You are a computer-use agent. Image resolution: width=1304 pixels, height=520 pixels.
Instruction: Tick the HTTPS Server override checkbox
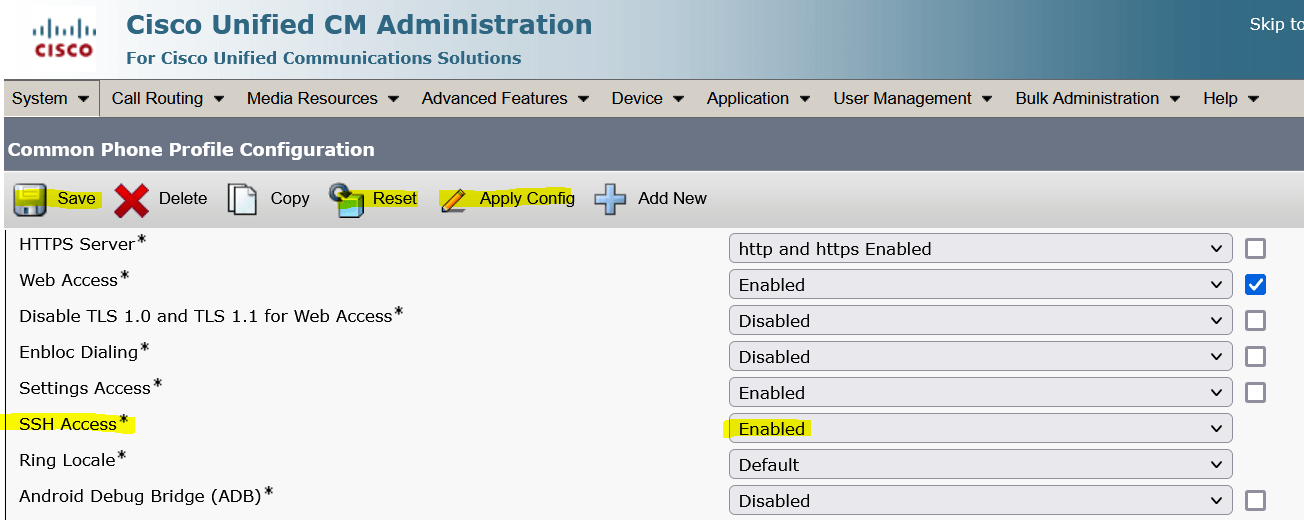[1256, 249]
